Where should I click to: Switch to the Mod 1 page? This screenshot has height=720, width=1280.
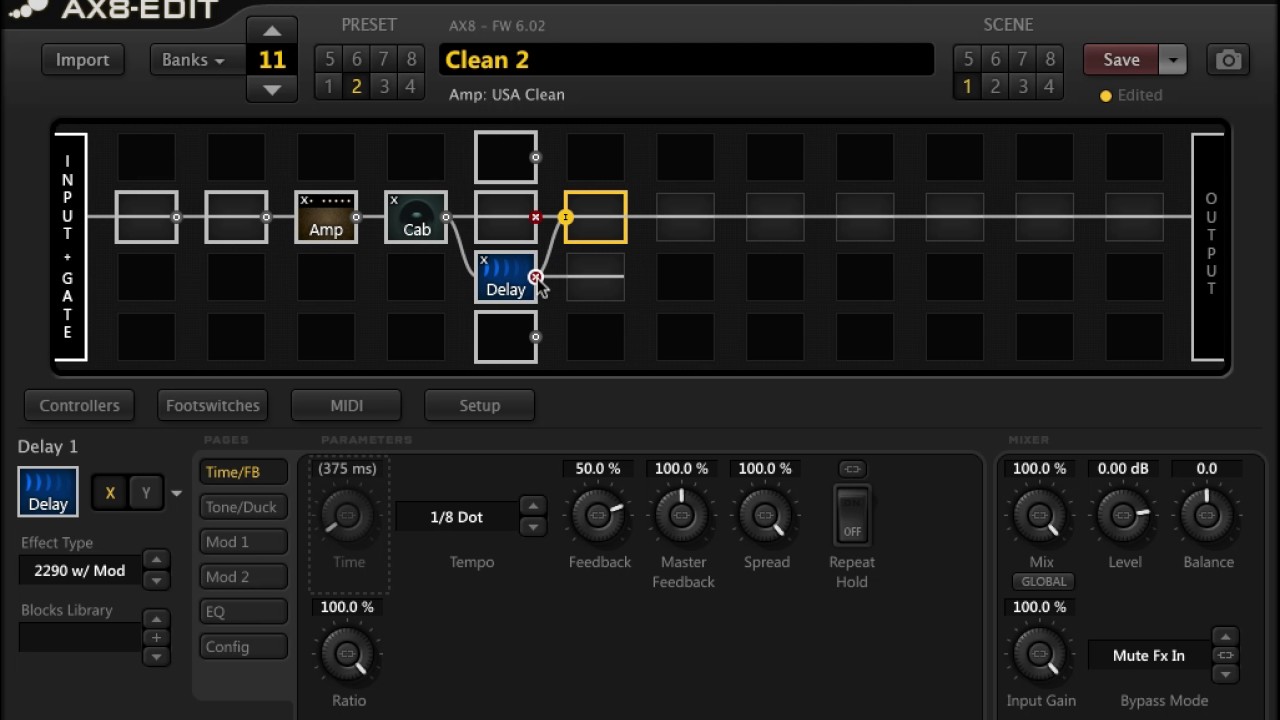click(243, 542)
